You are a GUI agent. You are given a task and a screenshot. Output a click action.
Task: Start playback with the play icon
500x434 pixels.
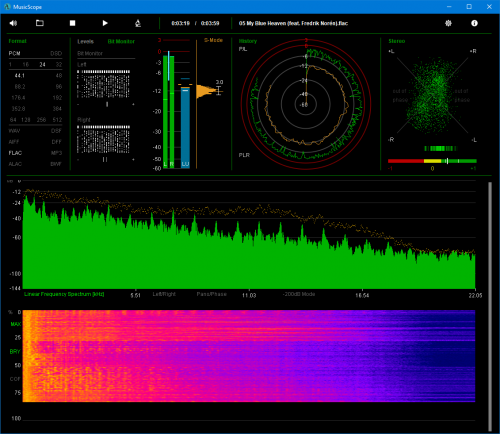pos(105,23)
